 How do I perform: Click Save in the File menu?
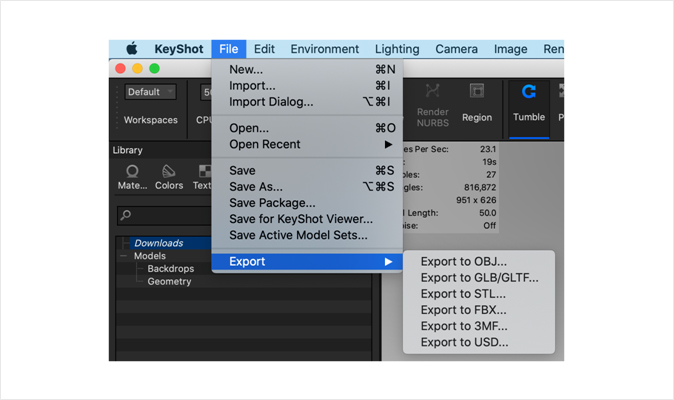click(x=307, y=171)
